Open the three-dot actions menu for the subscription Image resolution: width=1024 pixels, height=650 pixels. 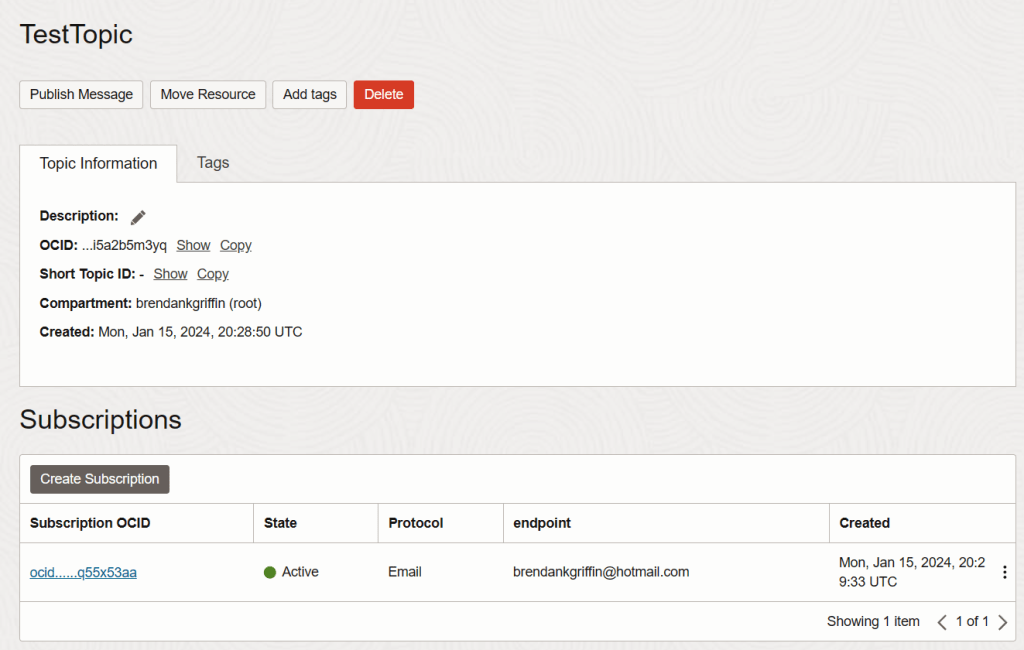pyautogui.click(x=1004, y=572)
